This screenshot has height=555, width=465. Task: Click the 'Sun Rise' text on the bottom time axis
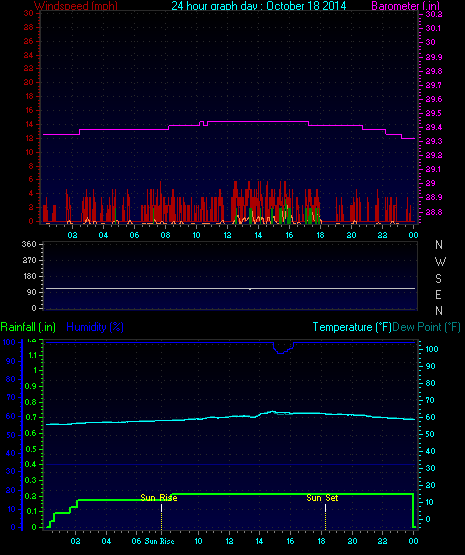coord(159,541)
